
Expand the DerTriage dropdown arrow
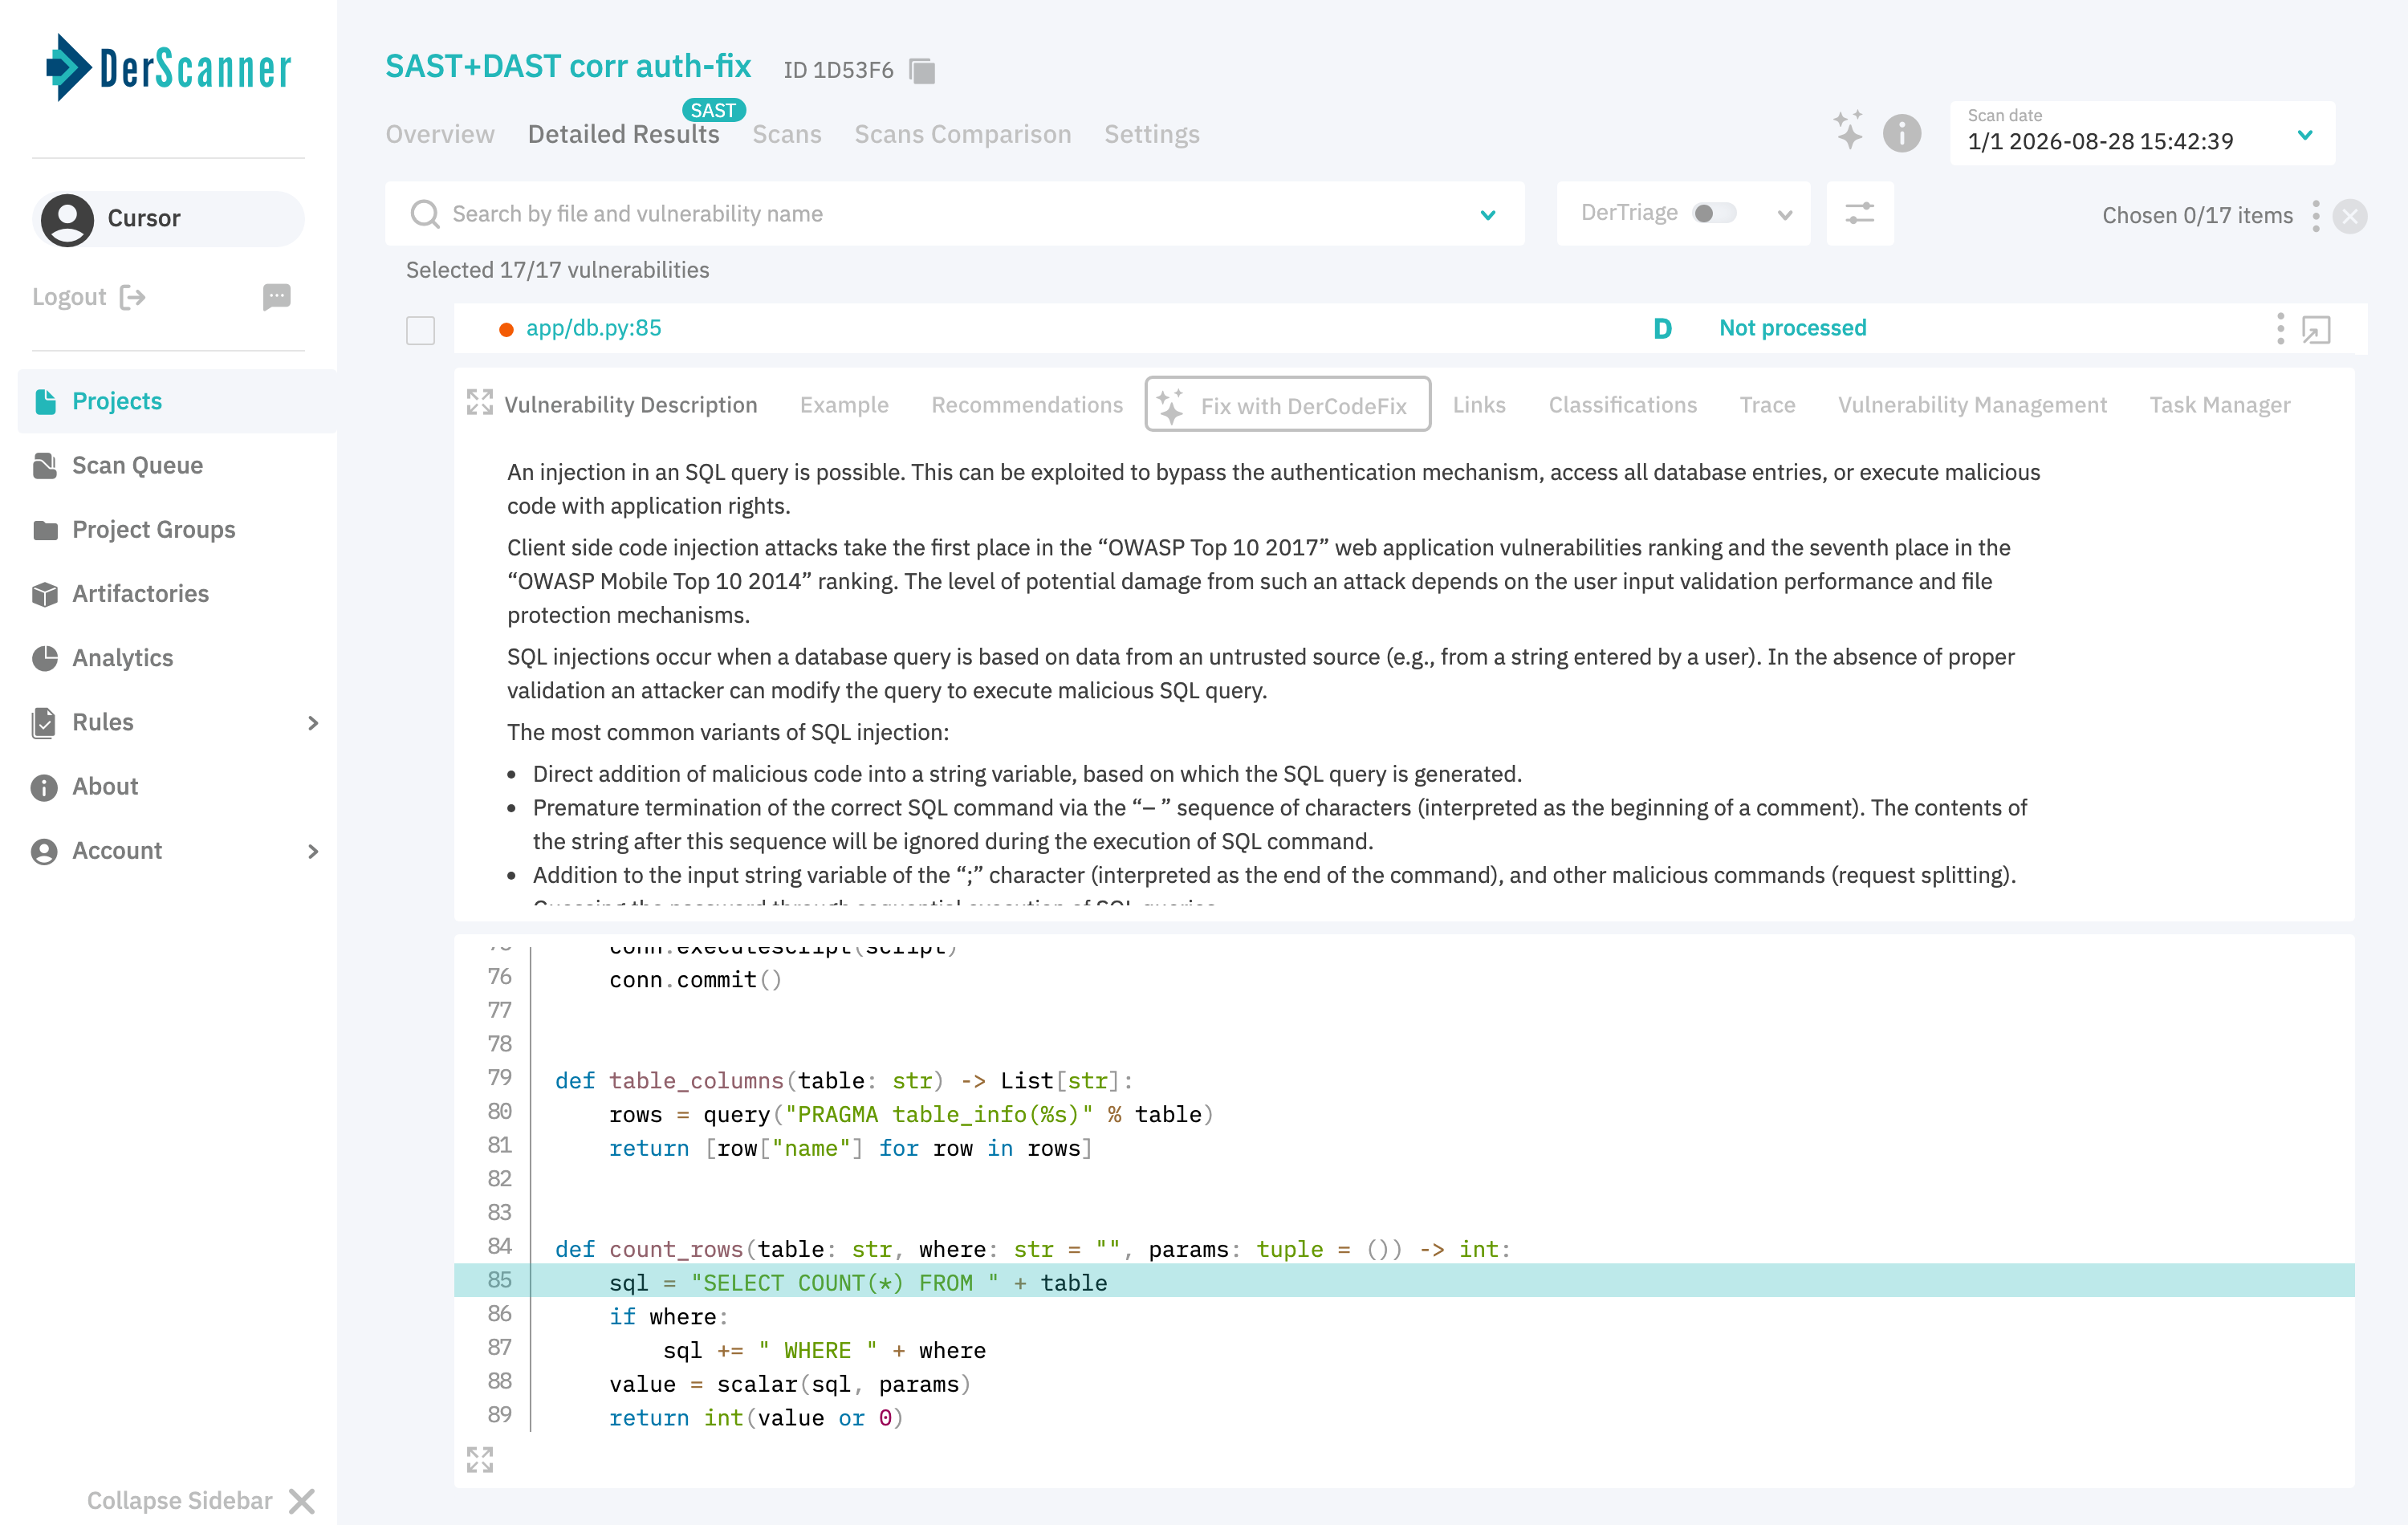point(1785,214)
